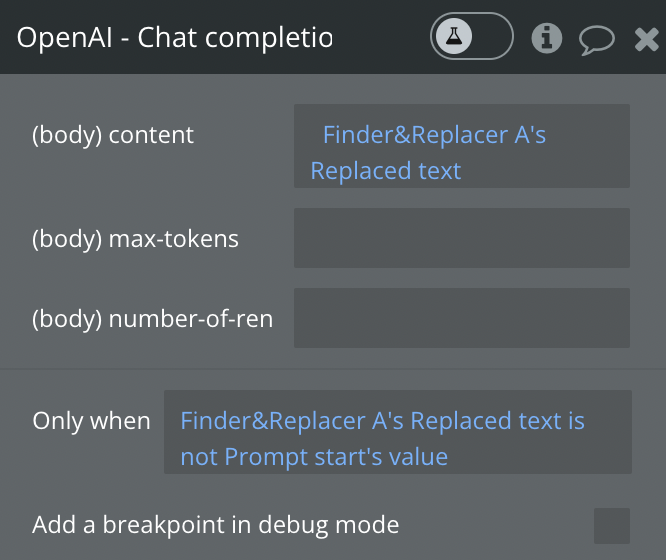Click the "Only when" label
This screenshot has width=666, height=560.
91,421
